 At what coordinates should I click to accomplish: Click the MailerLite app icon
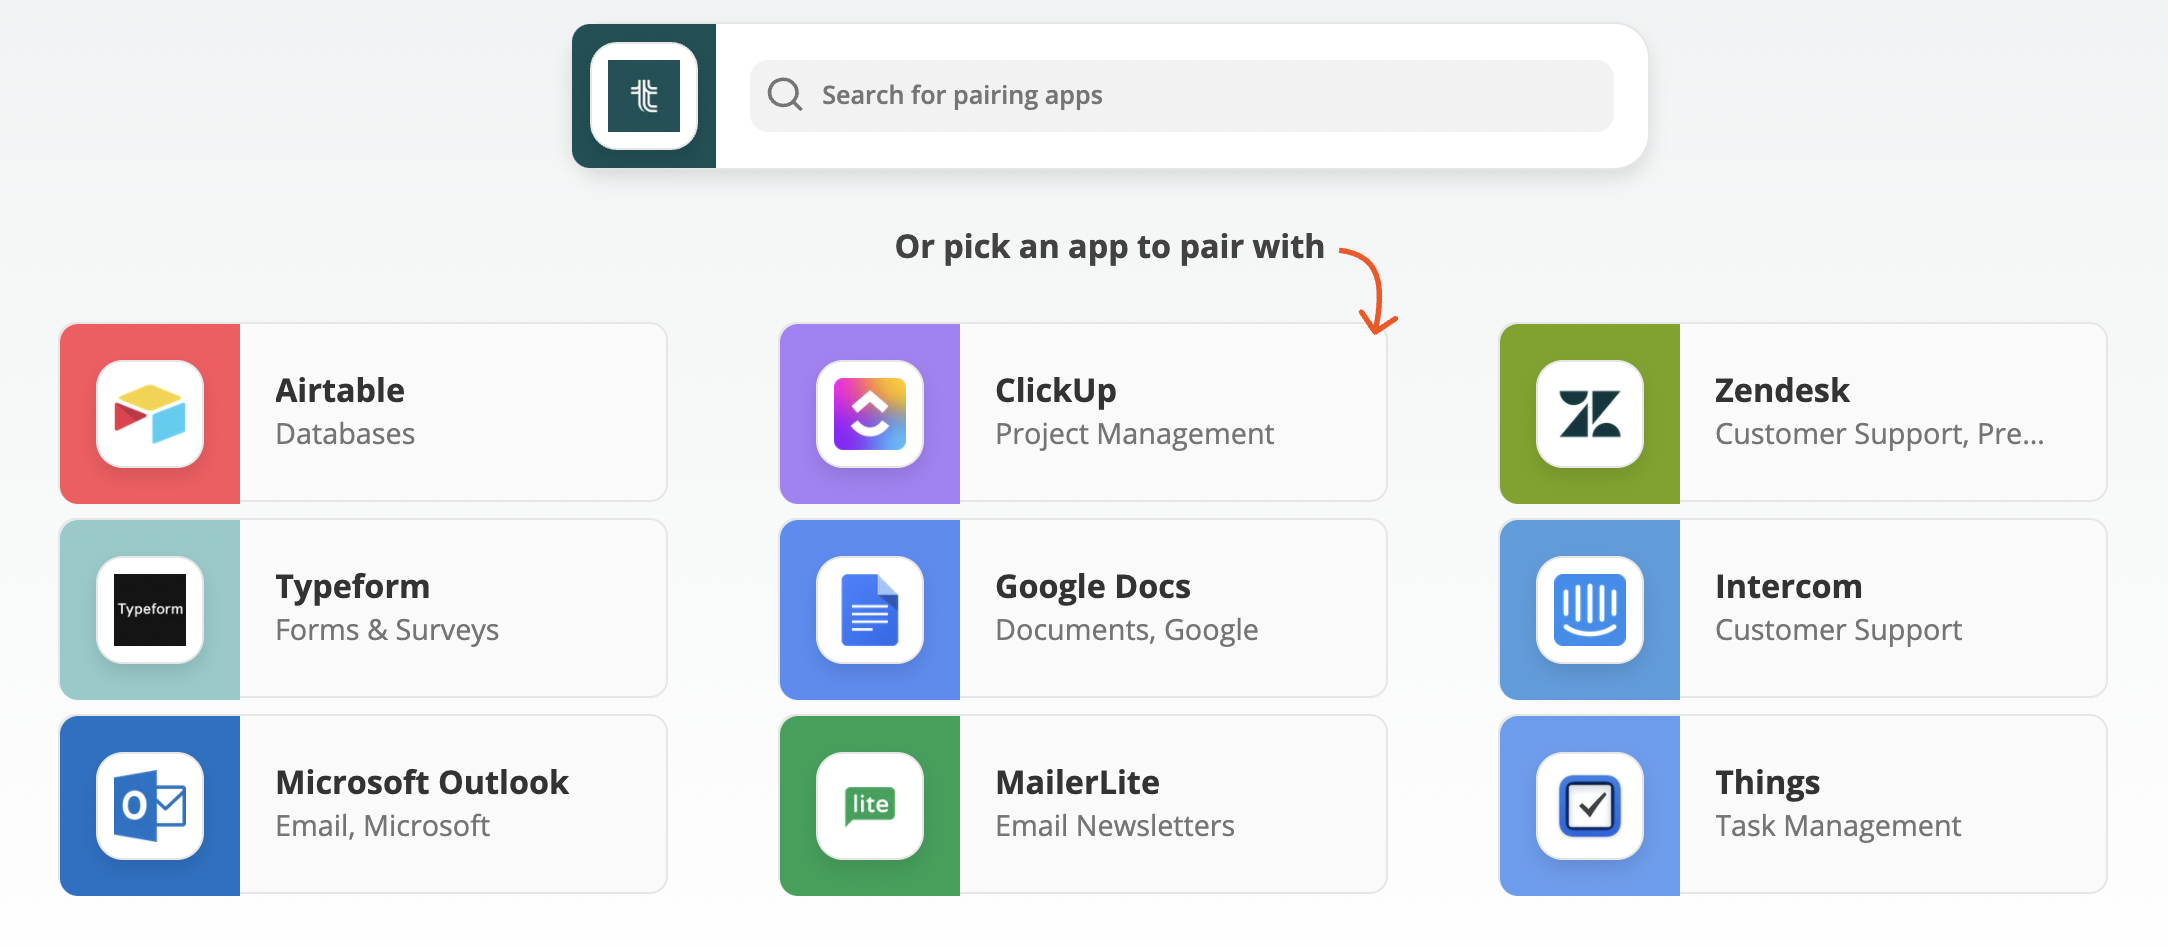coord(870,805)
